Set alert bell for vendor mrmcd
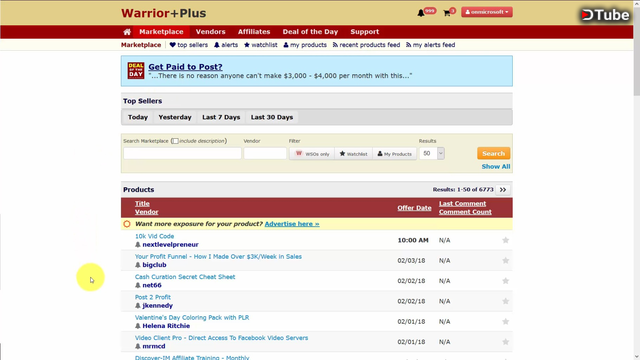 (138, 347)
